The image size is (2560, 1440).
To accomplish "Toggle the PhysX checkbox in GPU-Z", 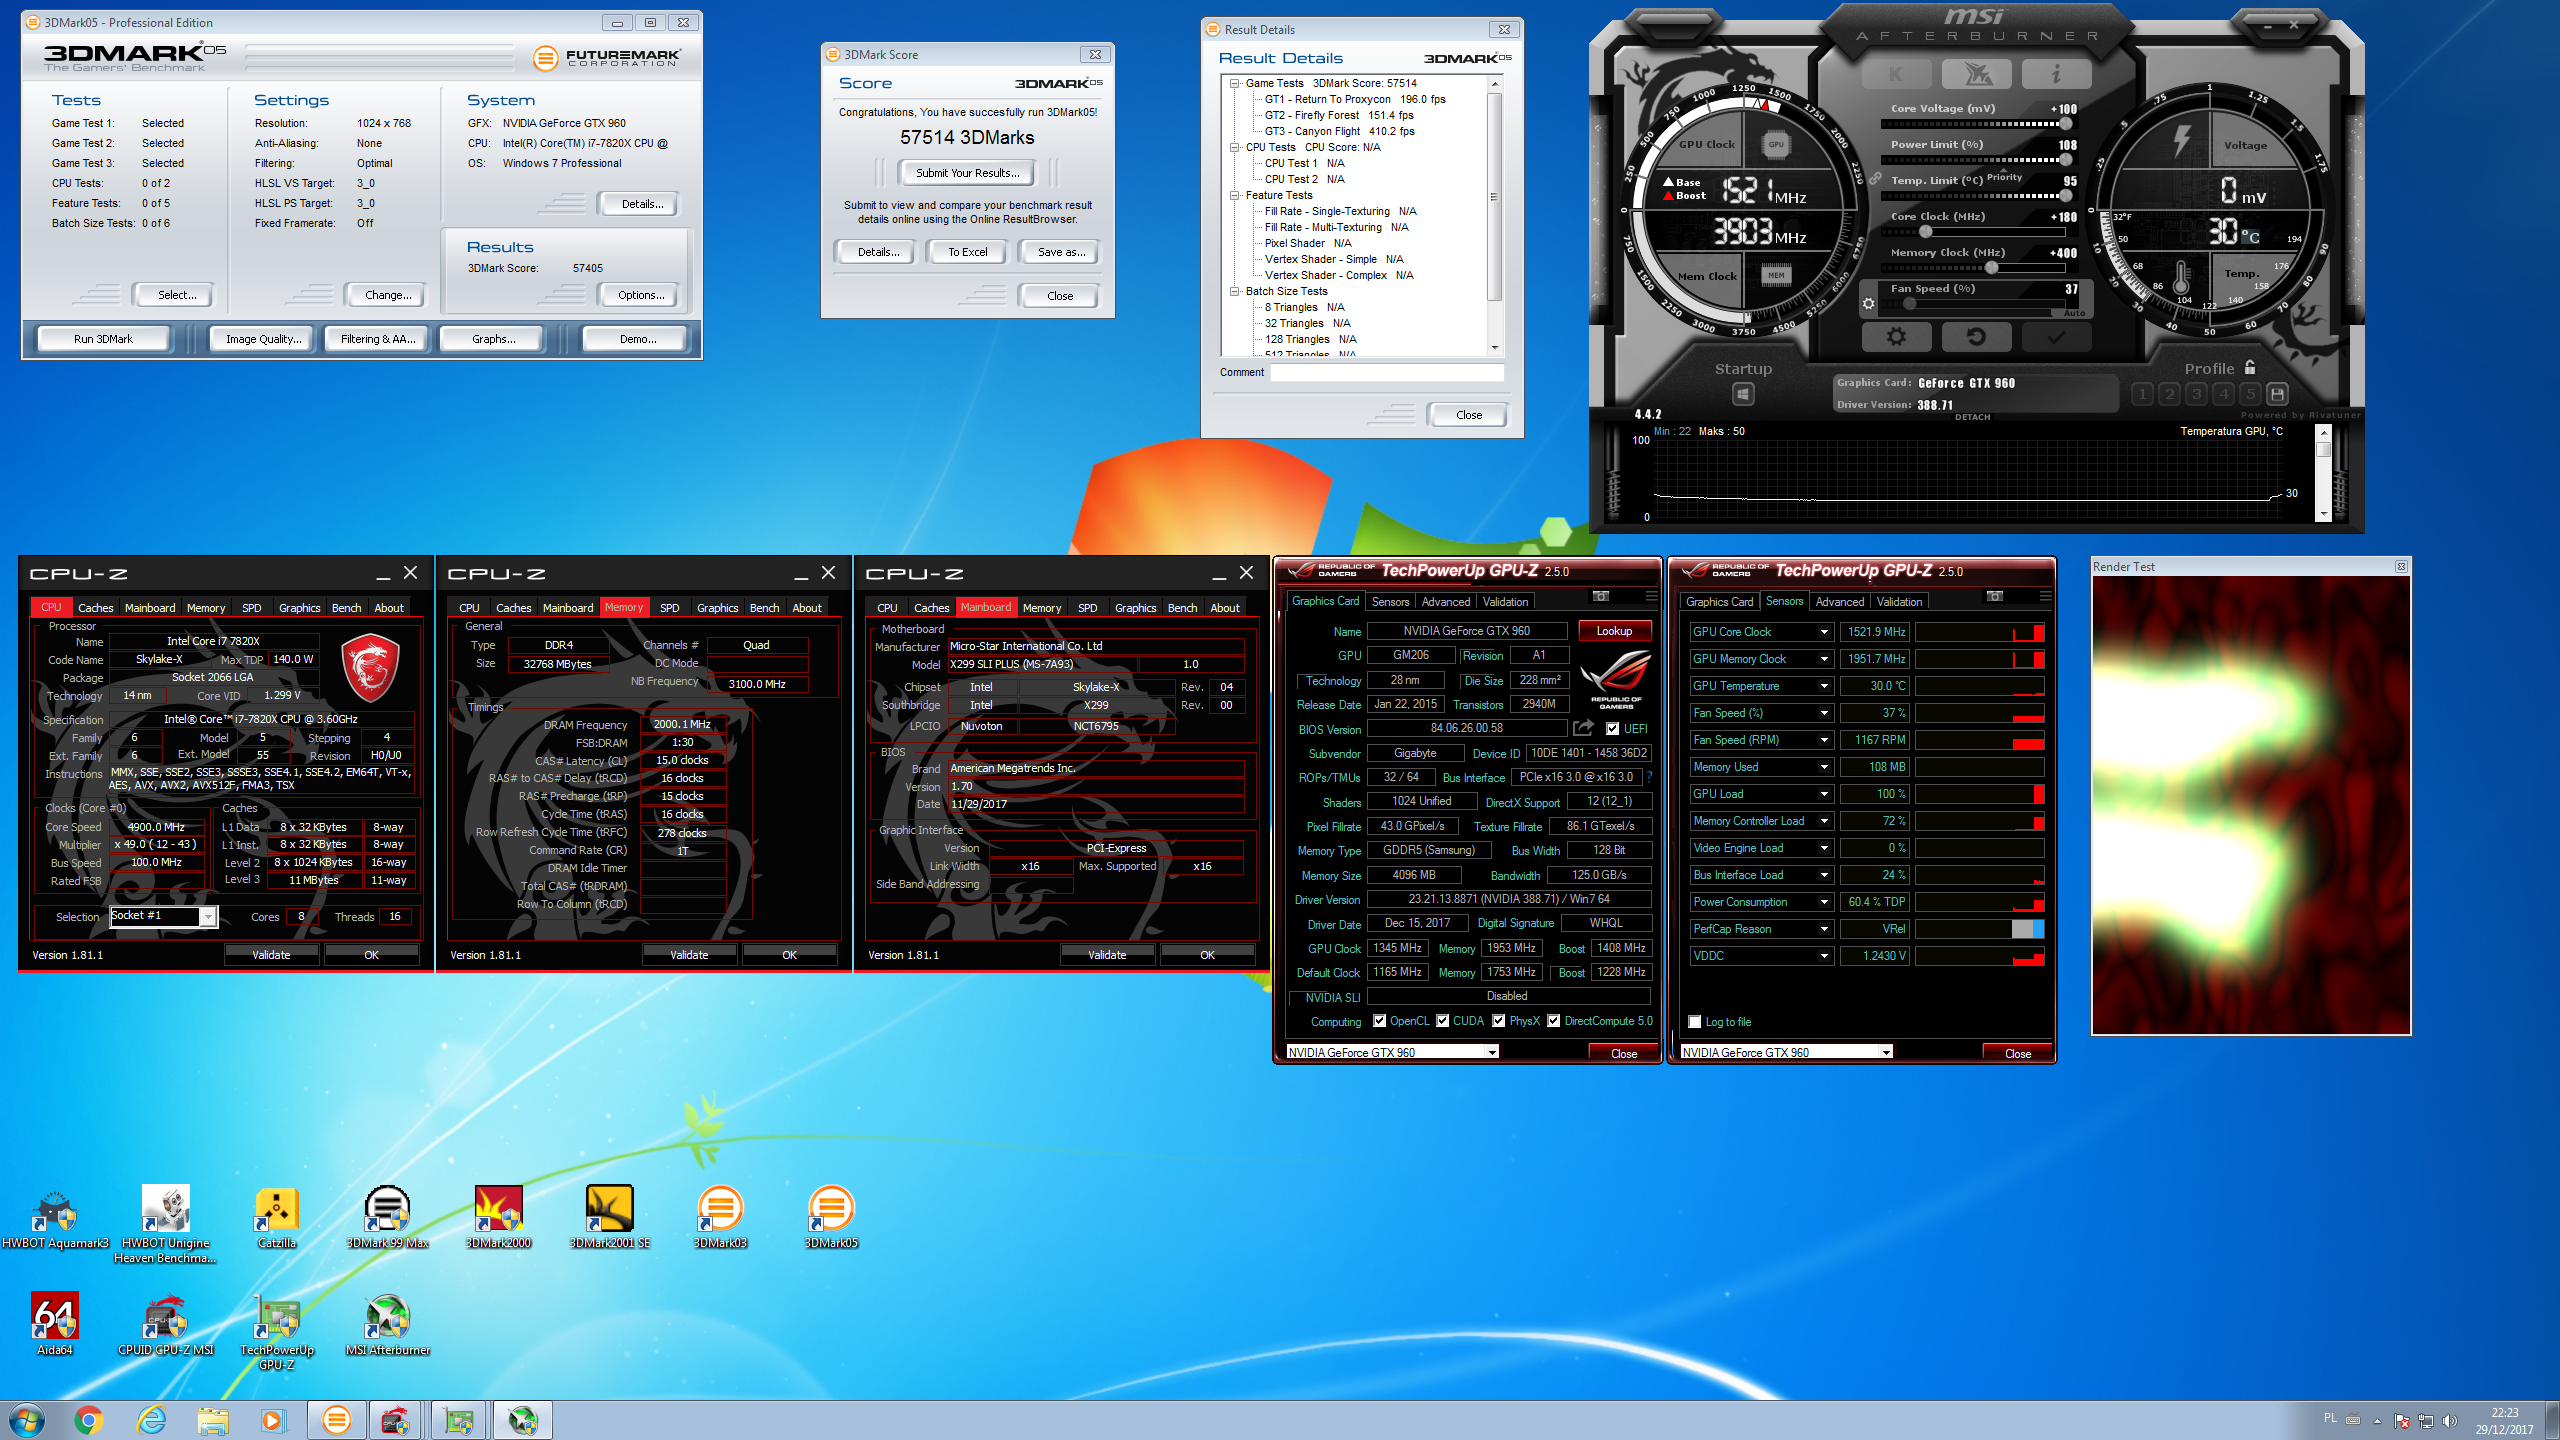I will [1499, 1021].
